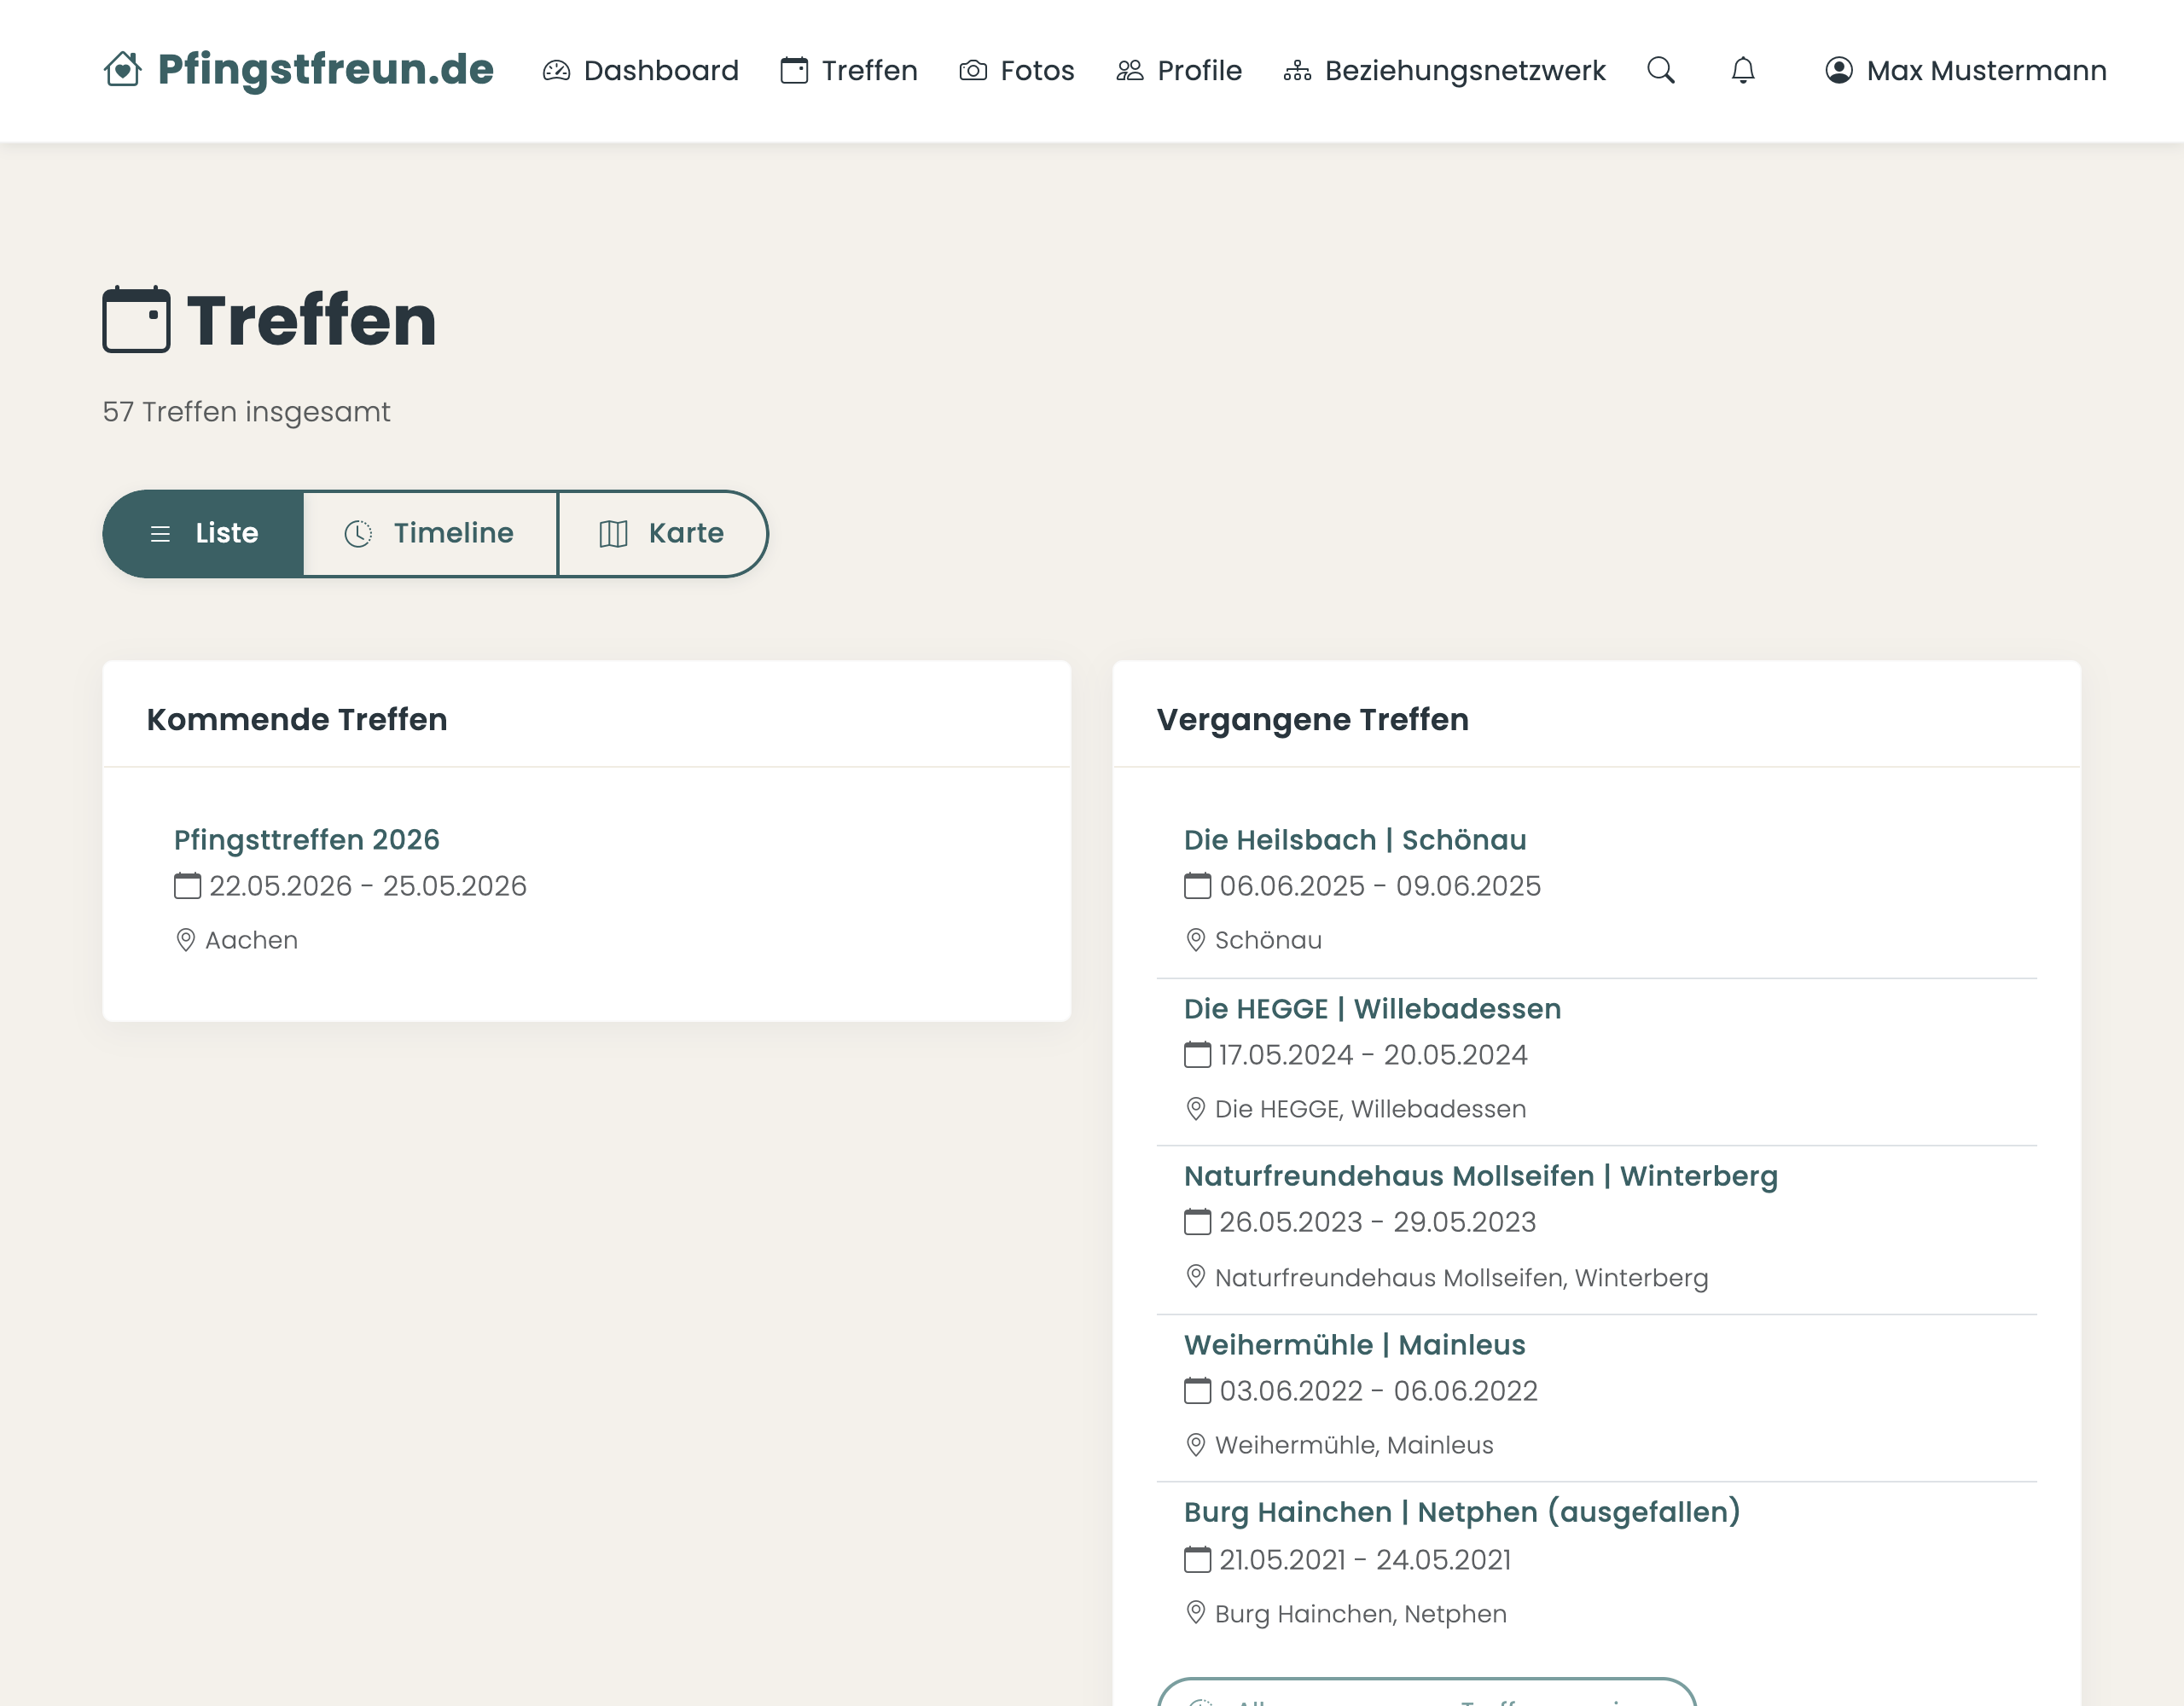Image resolution: width=2184 pixels, height=1706 pixels.
Task: Click the speedometer icon beside Dashboard
Action: (556, 70)
